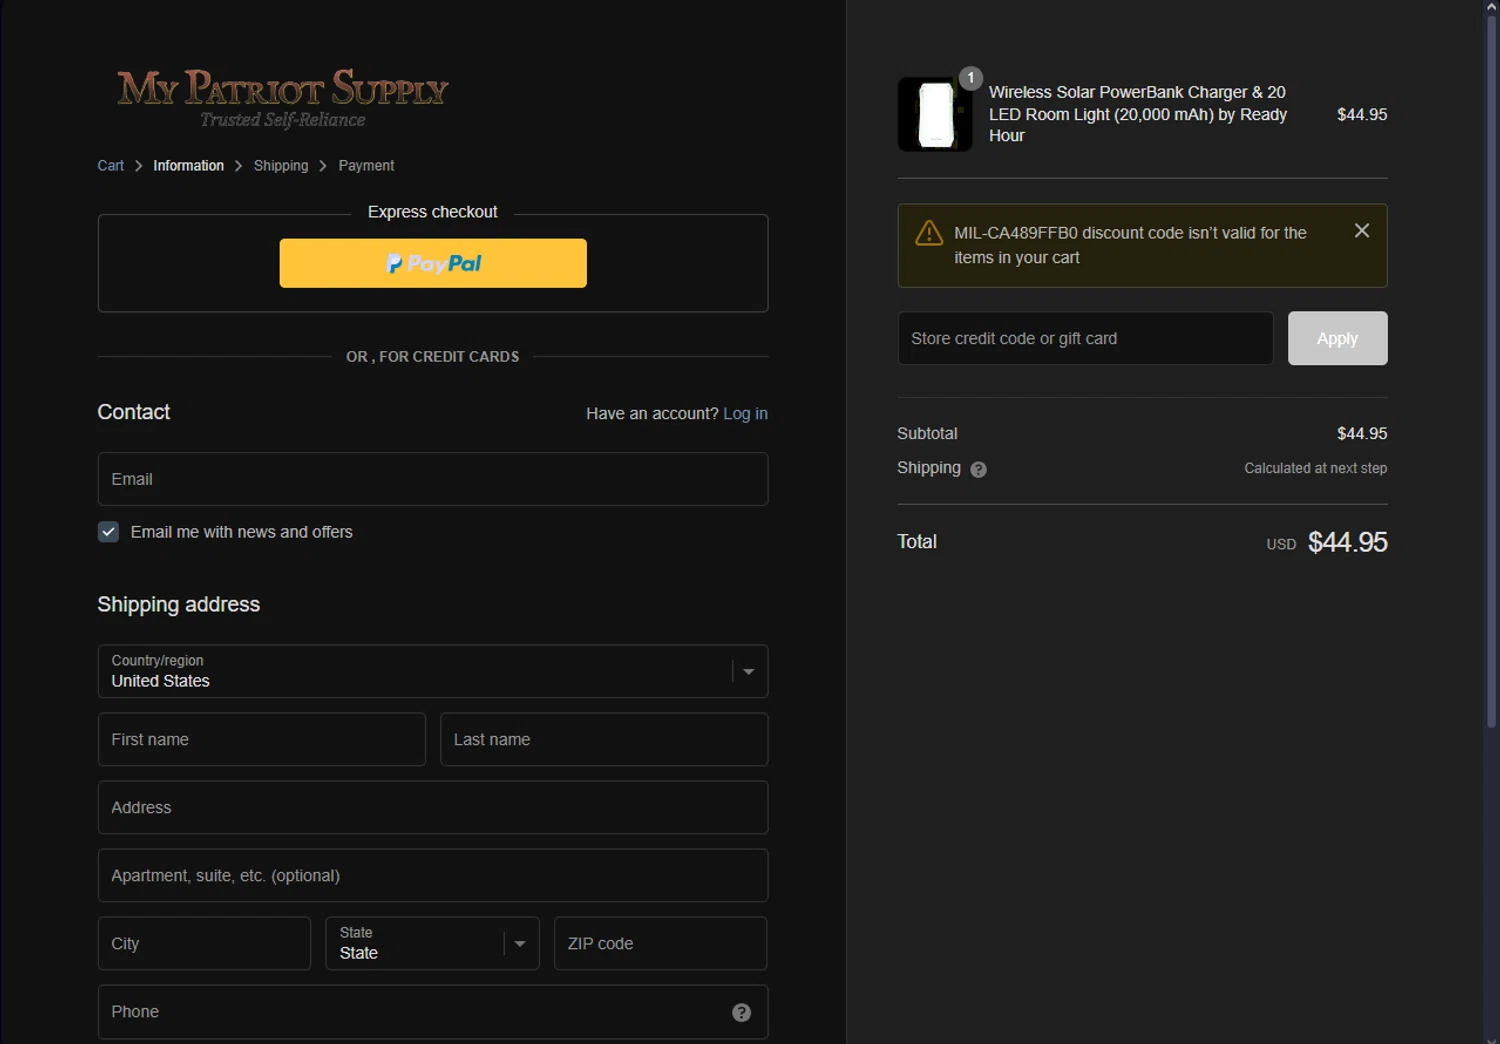Click the 'Shipping address' heading
Image resolution: width=1500 pixels, height=1044 pixels.
coord(178,604)
